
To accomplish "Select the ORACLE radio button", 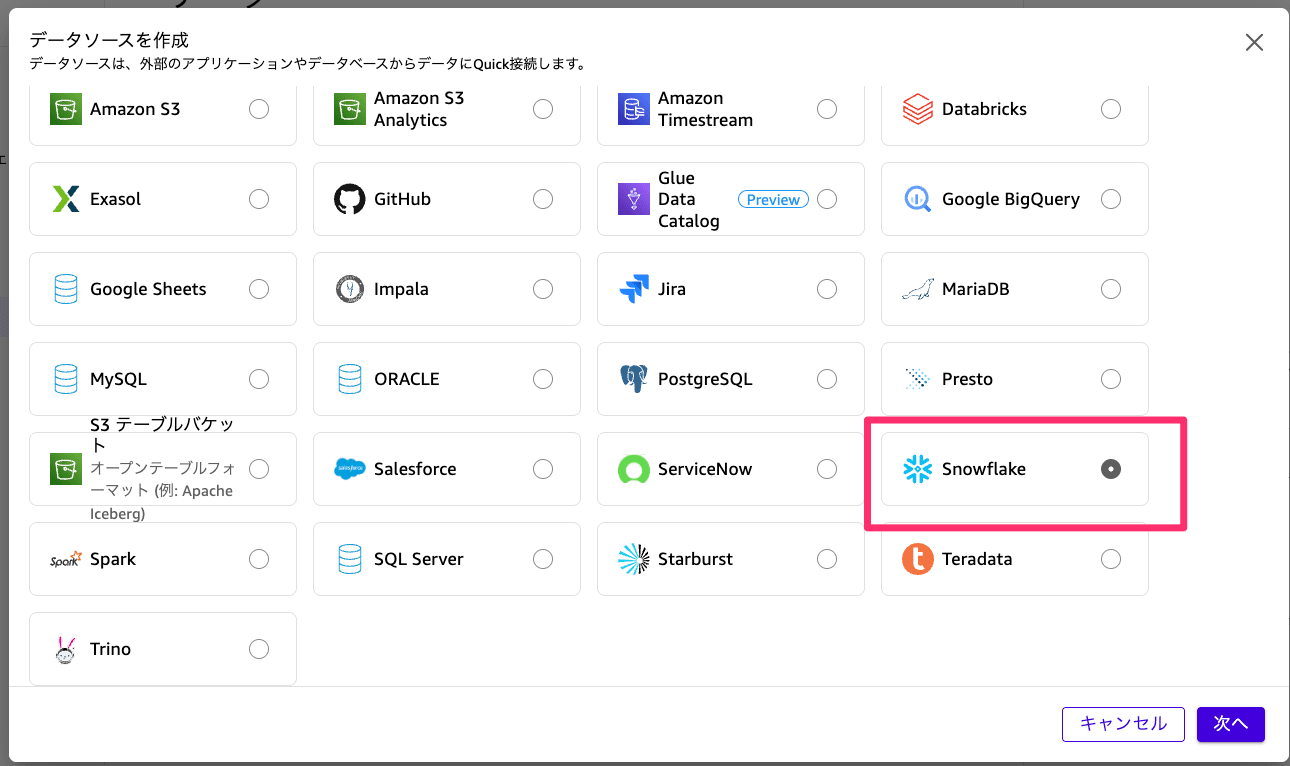I will 543,379.
